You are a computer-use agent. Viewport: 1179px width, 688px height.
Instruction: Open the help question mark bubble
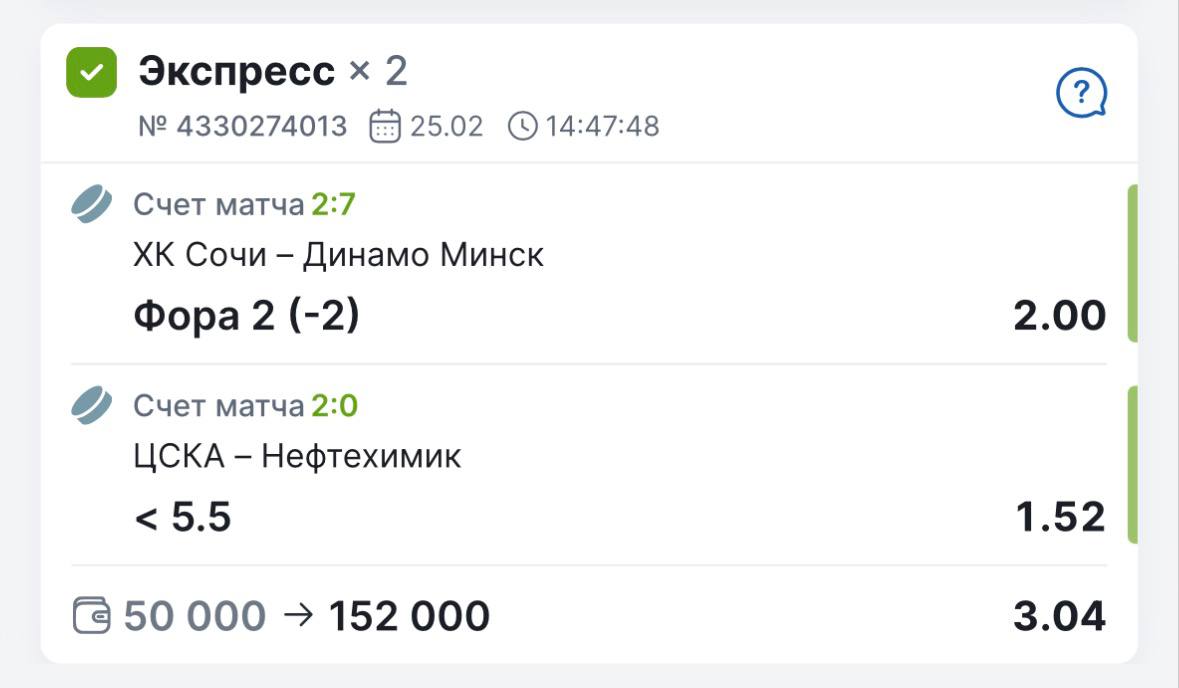[x=1081, y=96]
